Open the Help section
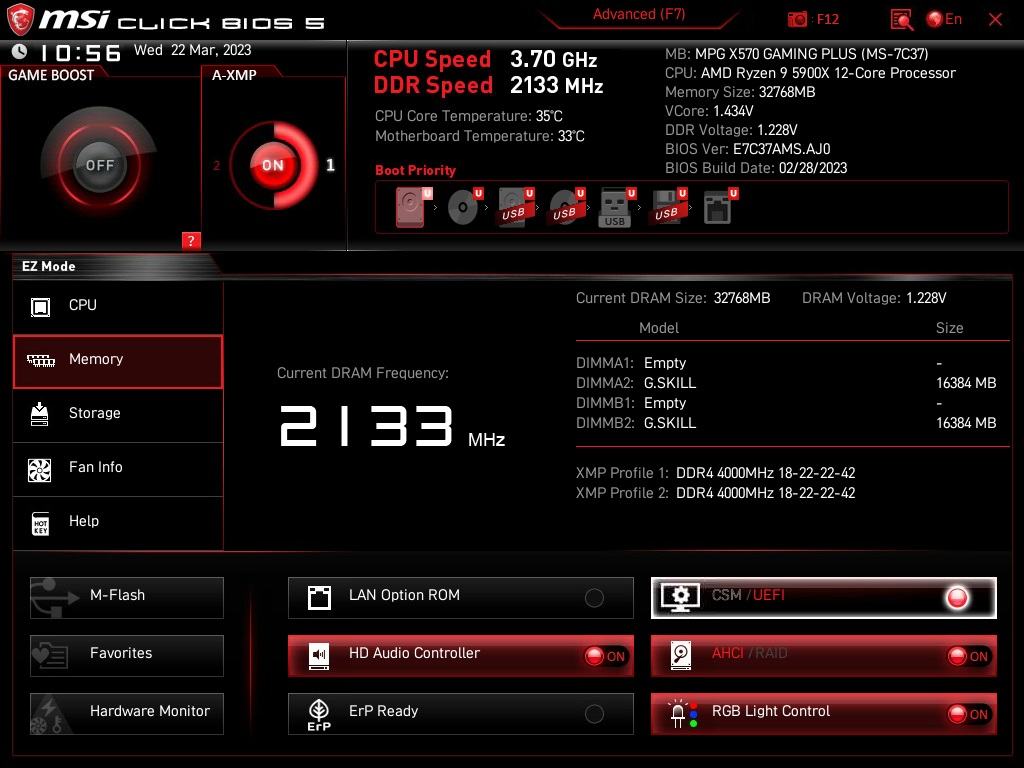This screenshot has height=768, width=1024. (118, 523)
